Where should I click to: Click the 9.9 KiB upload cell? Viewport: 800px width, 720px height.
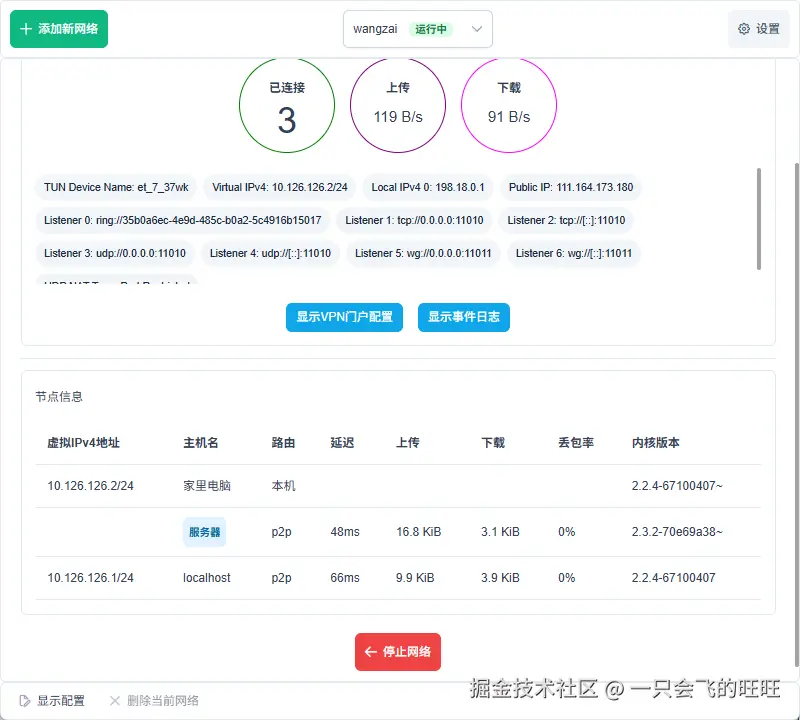415,578
